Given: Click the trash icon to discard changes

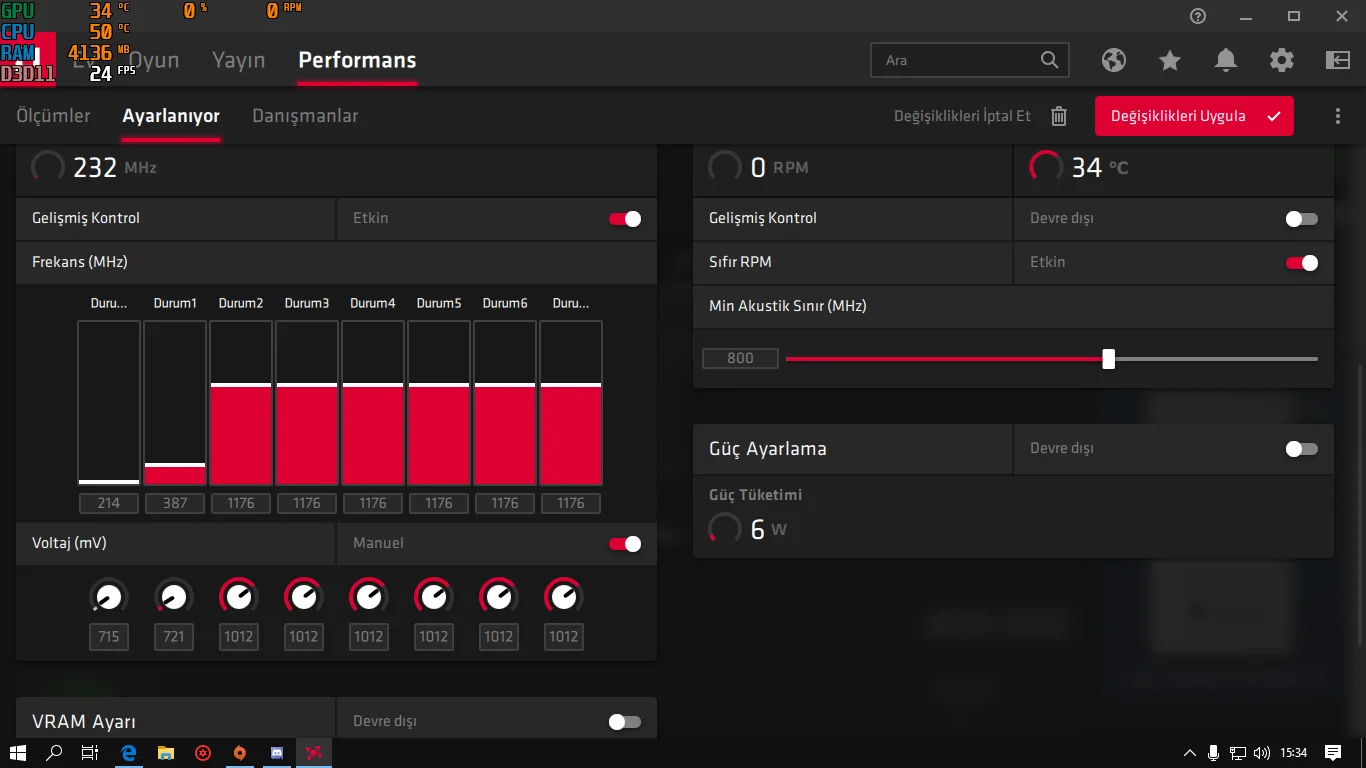Looking at the screenshot, I should (1059, 116).
